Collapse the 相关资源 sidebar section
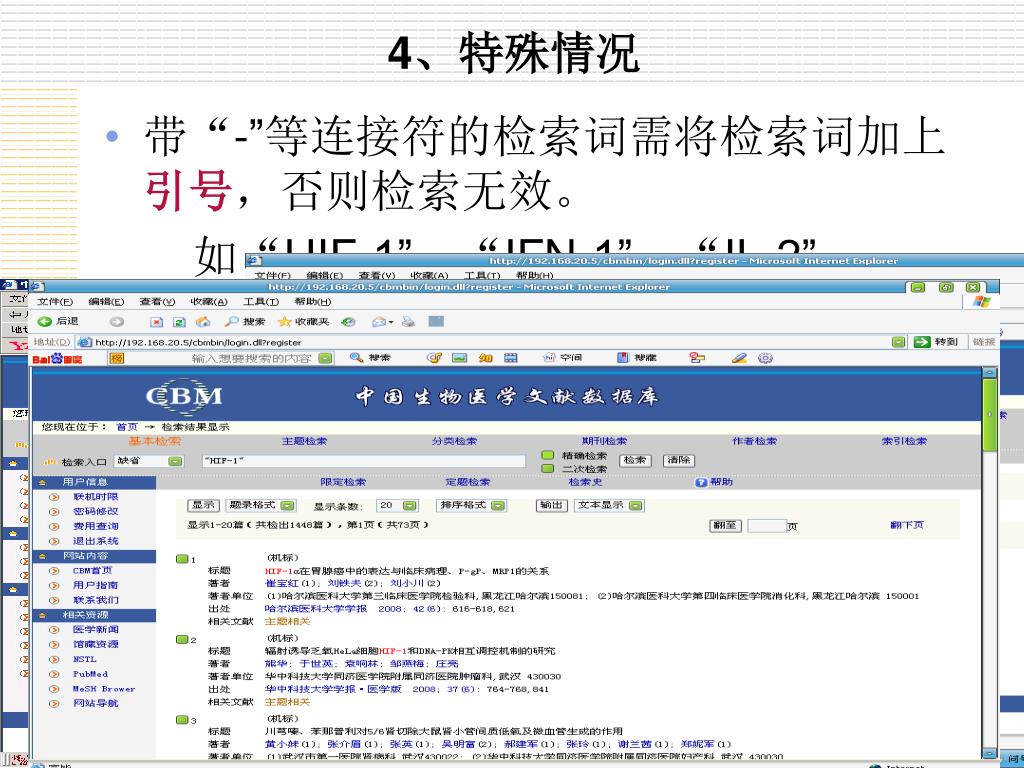 point(43,615)
